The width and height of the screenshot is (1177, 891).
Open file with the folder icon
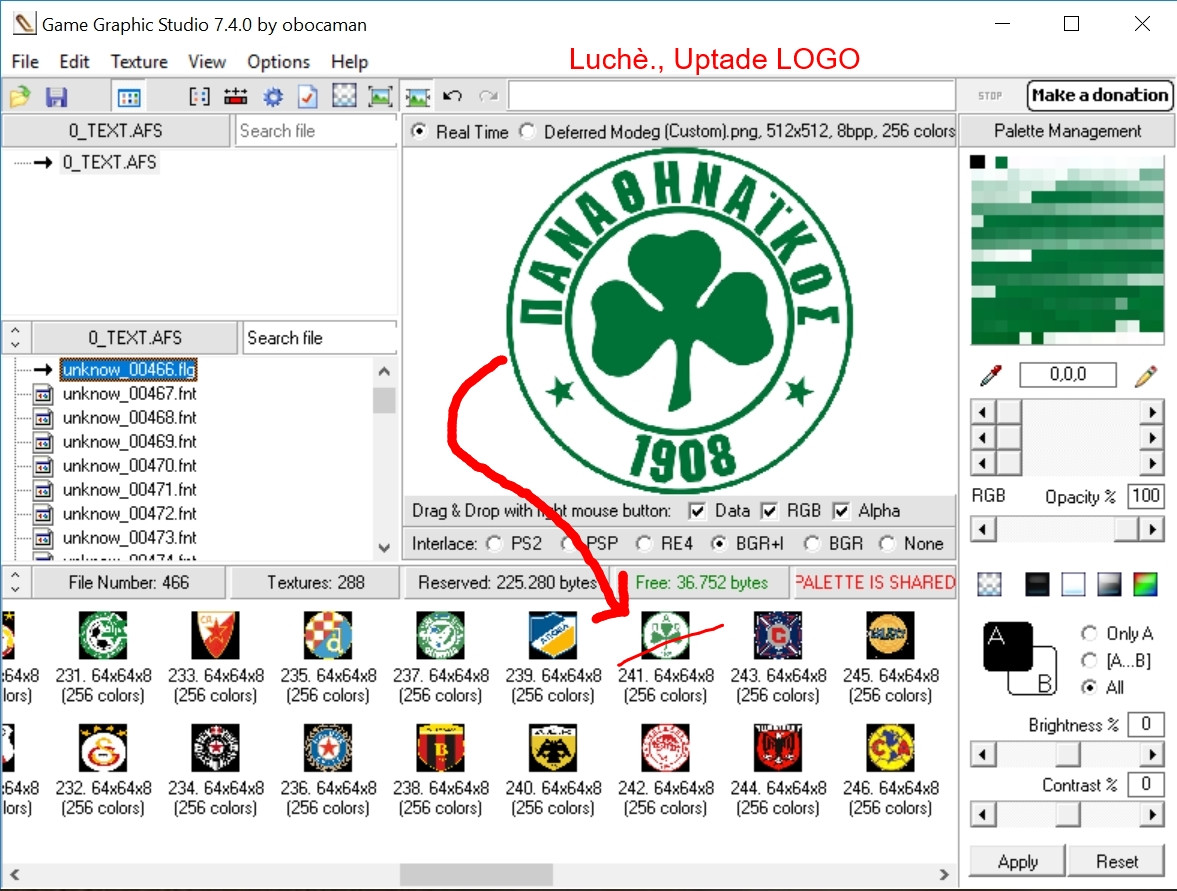(x=20, y=96)
